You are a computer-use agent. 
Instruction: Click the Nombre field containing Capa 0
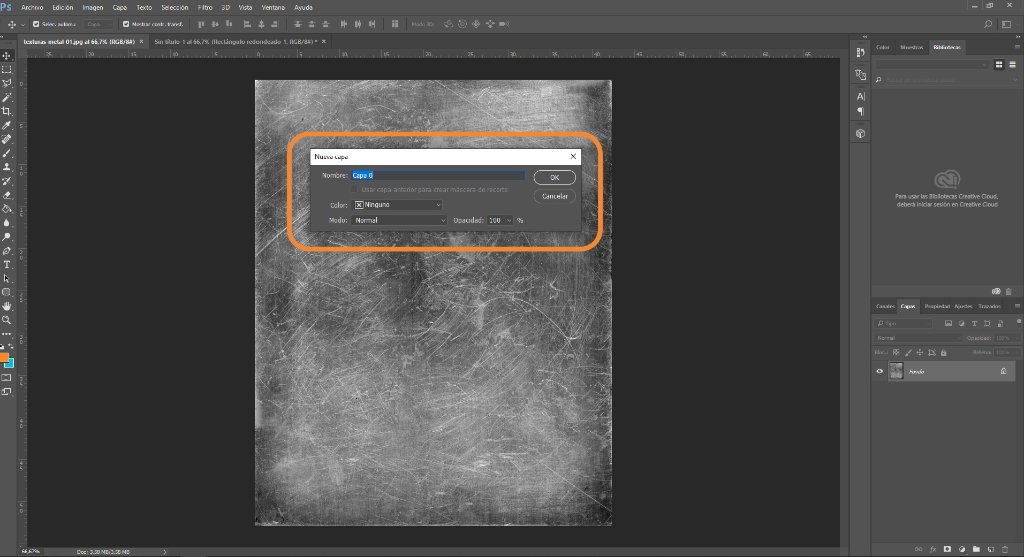438,175
